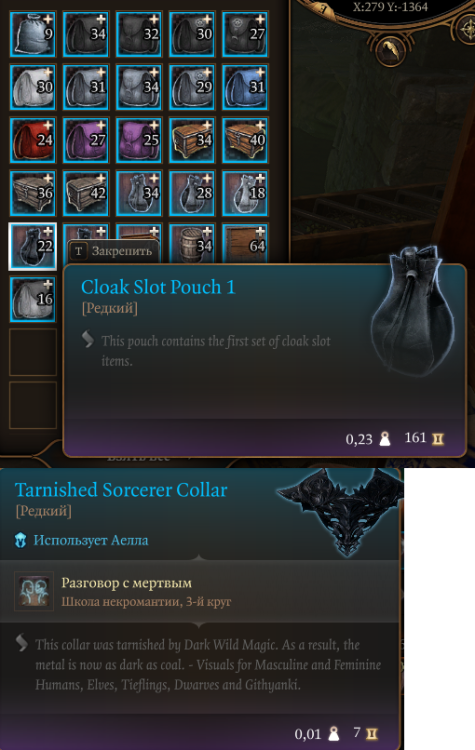Click the purple backpack showing 27
This screenshot has height=750, width=475.
click(x=86, y=141)
